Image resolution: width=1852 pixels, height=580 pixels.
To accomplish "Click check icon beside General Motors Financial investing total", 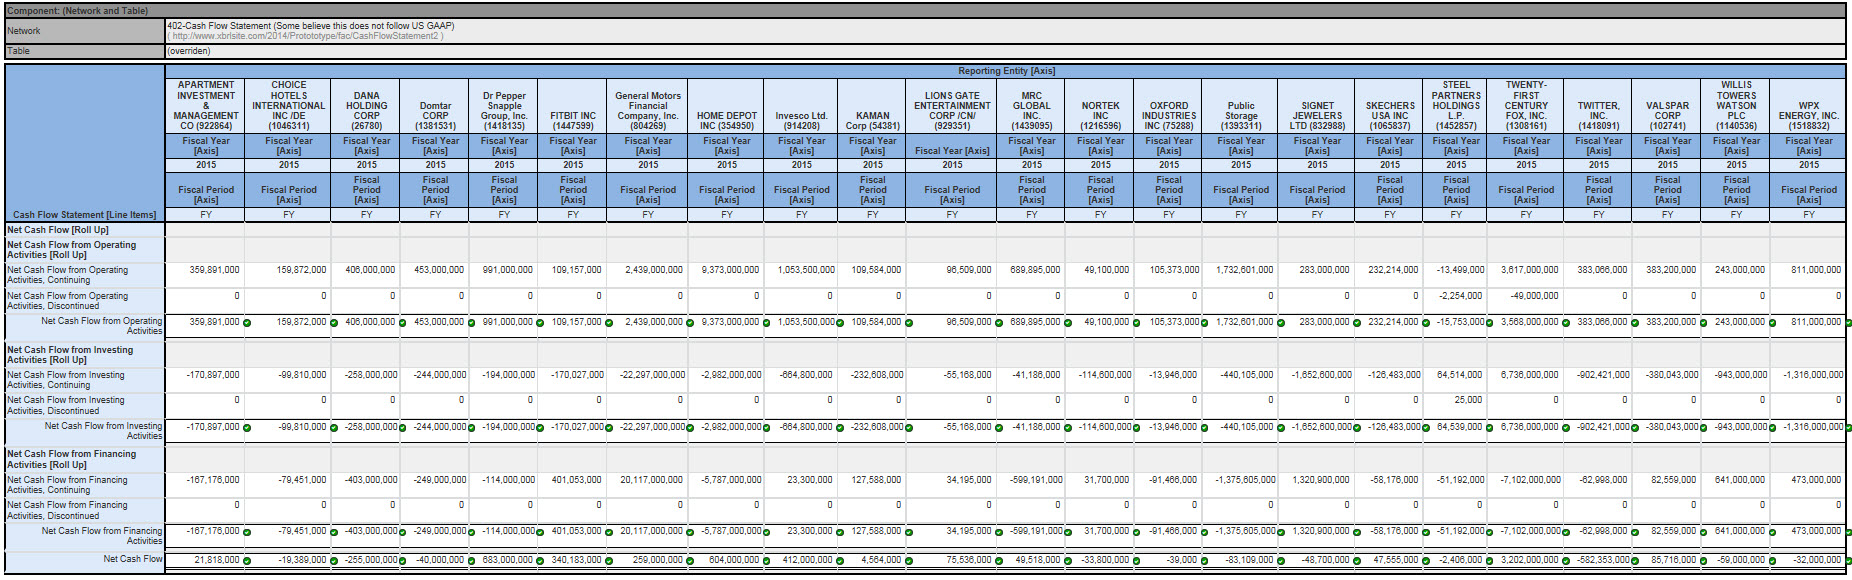I will coord(690,428).
